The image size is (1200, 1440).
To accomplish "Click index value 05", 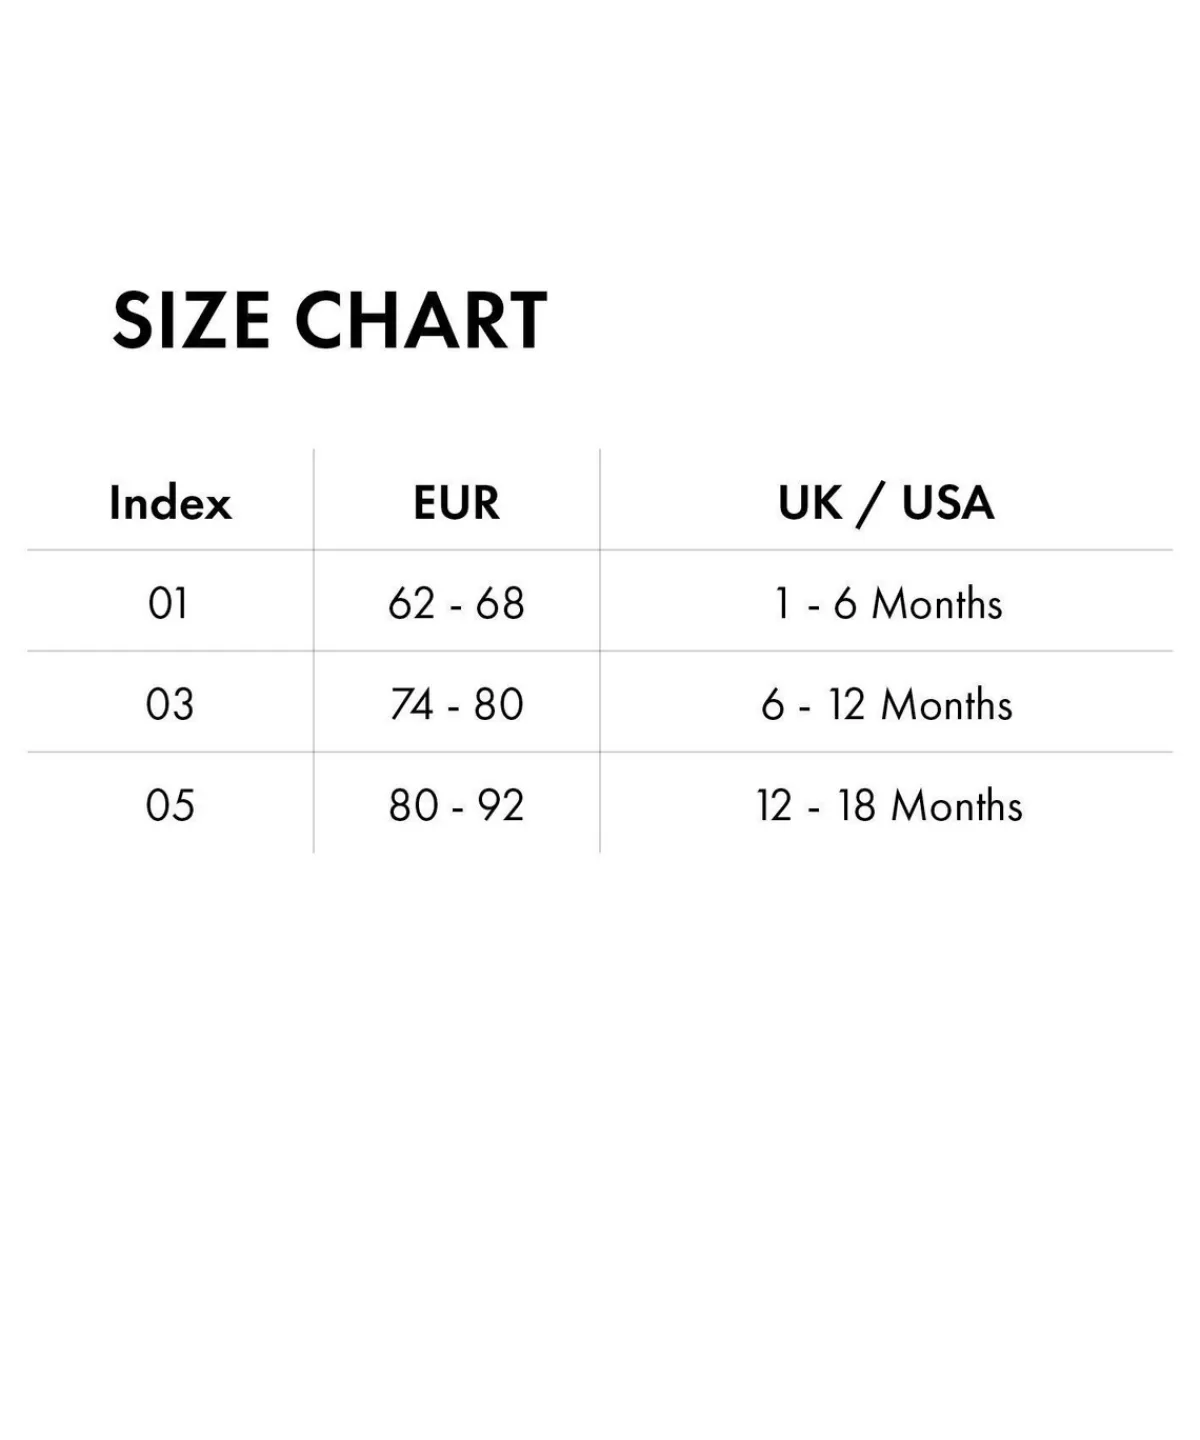I will (x=169, y=805).
